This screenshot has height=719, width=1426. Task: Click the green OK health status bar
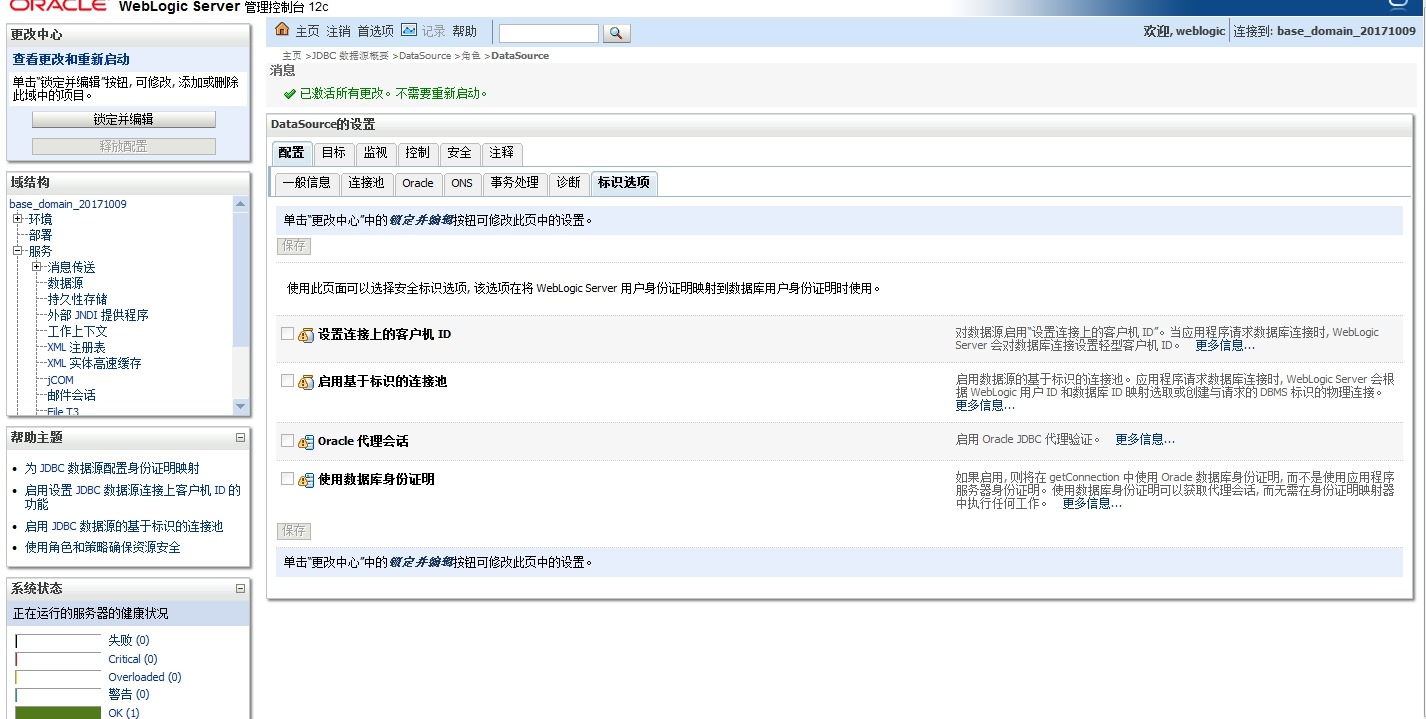[x=58, y=713]
